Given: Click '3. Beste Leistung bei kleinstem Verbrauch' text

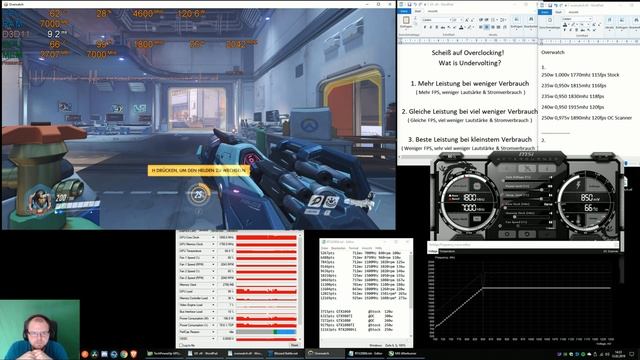Looking at the screenshot, I should (470, 140).
